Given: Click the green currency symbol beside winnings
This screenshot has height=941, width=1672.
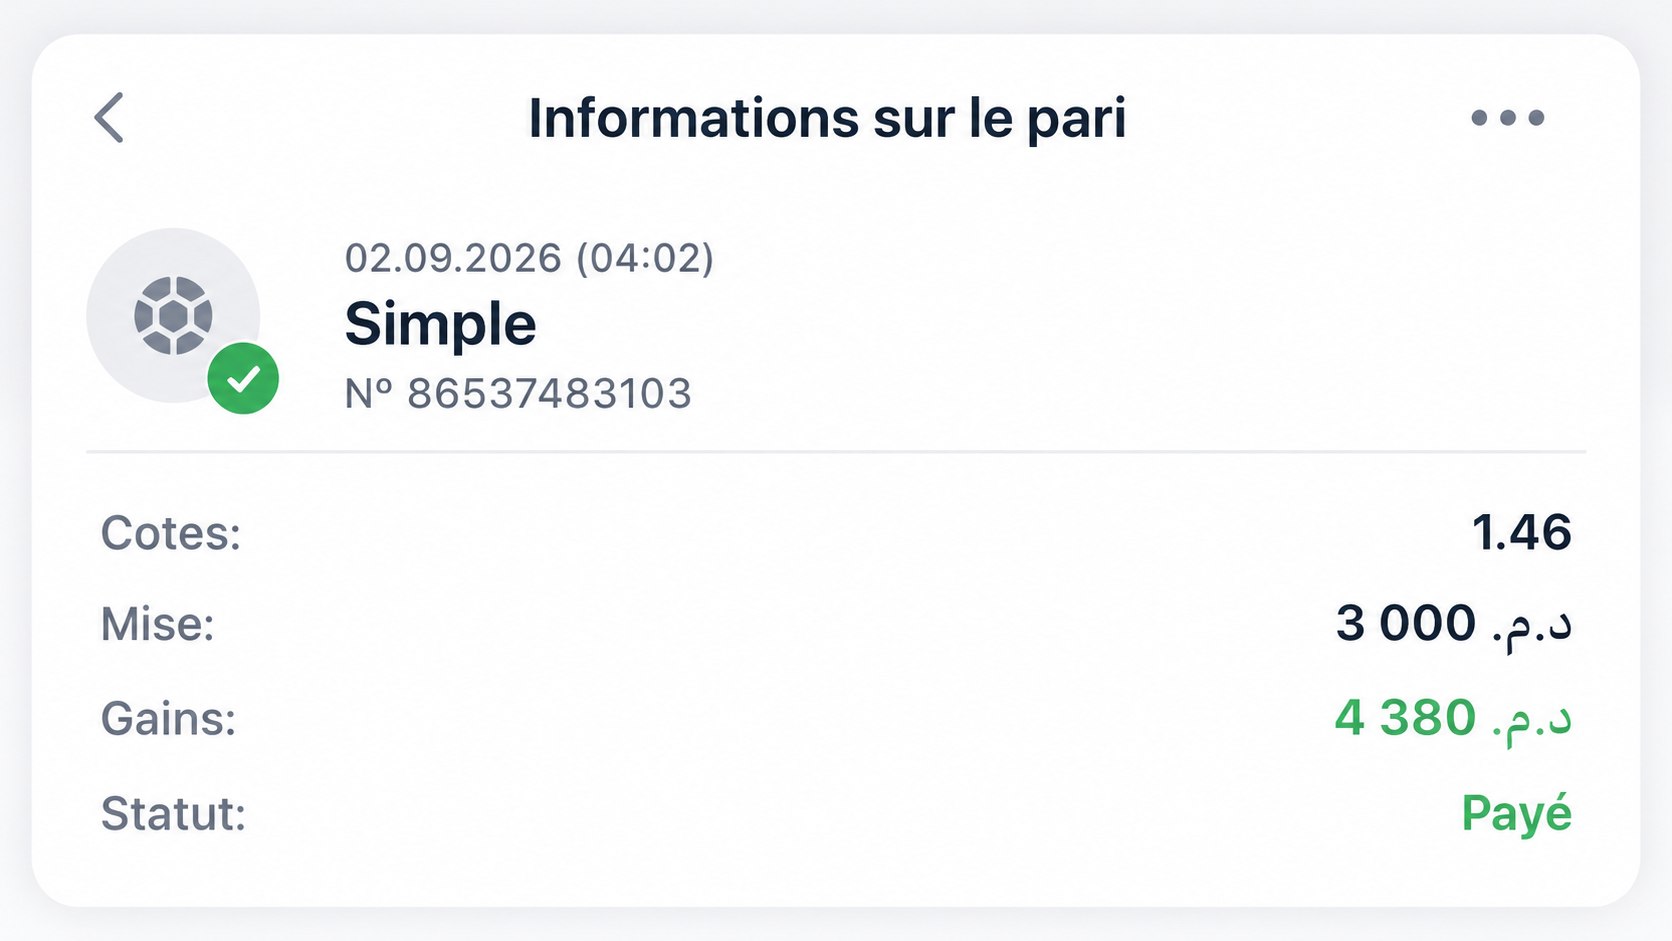Looking at the screenshot, I should pos(1532,720).
